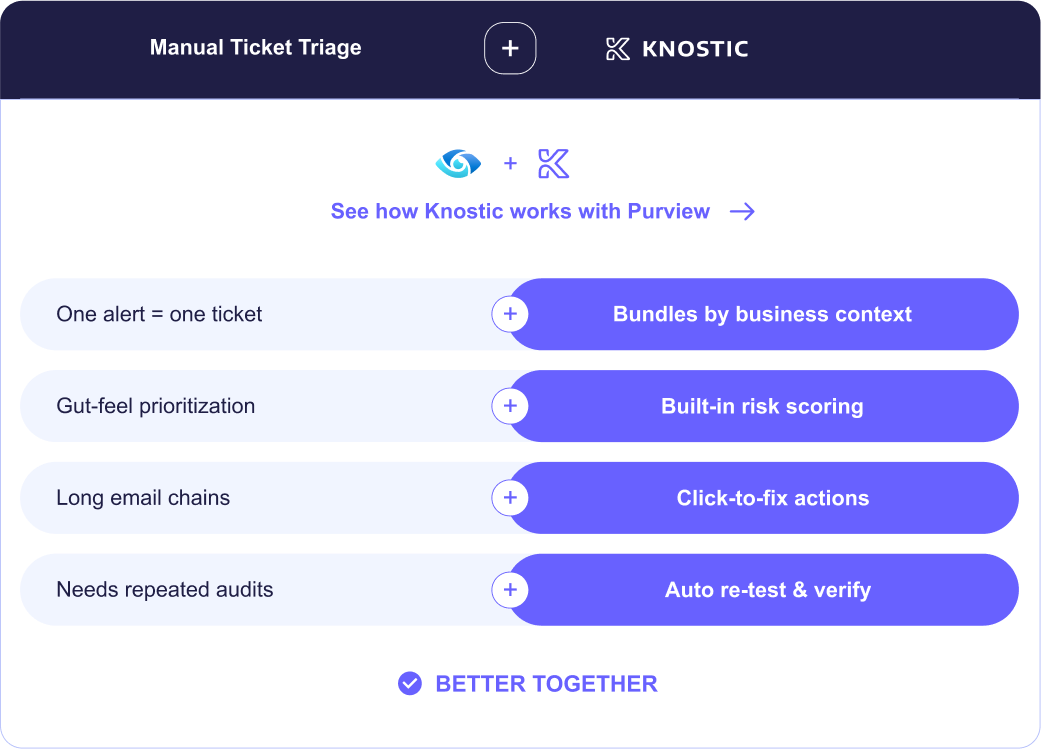Click plus circle on Needs repeated audits row
The height and width of the screenshot is (749, 1041).
click(x=510, y=590)
